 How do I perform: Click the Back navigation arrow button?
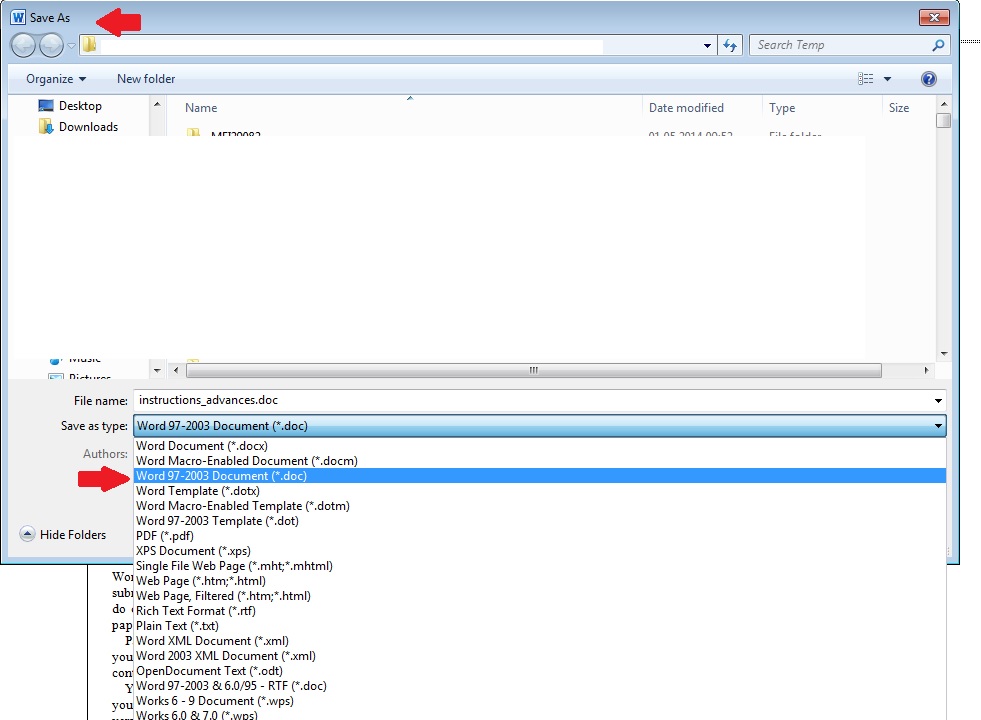(24, 46)
